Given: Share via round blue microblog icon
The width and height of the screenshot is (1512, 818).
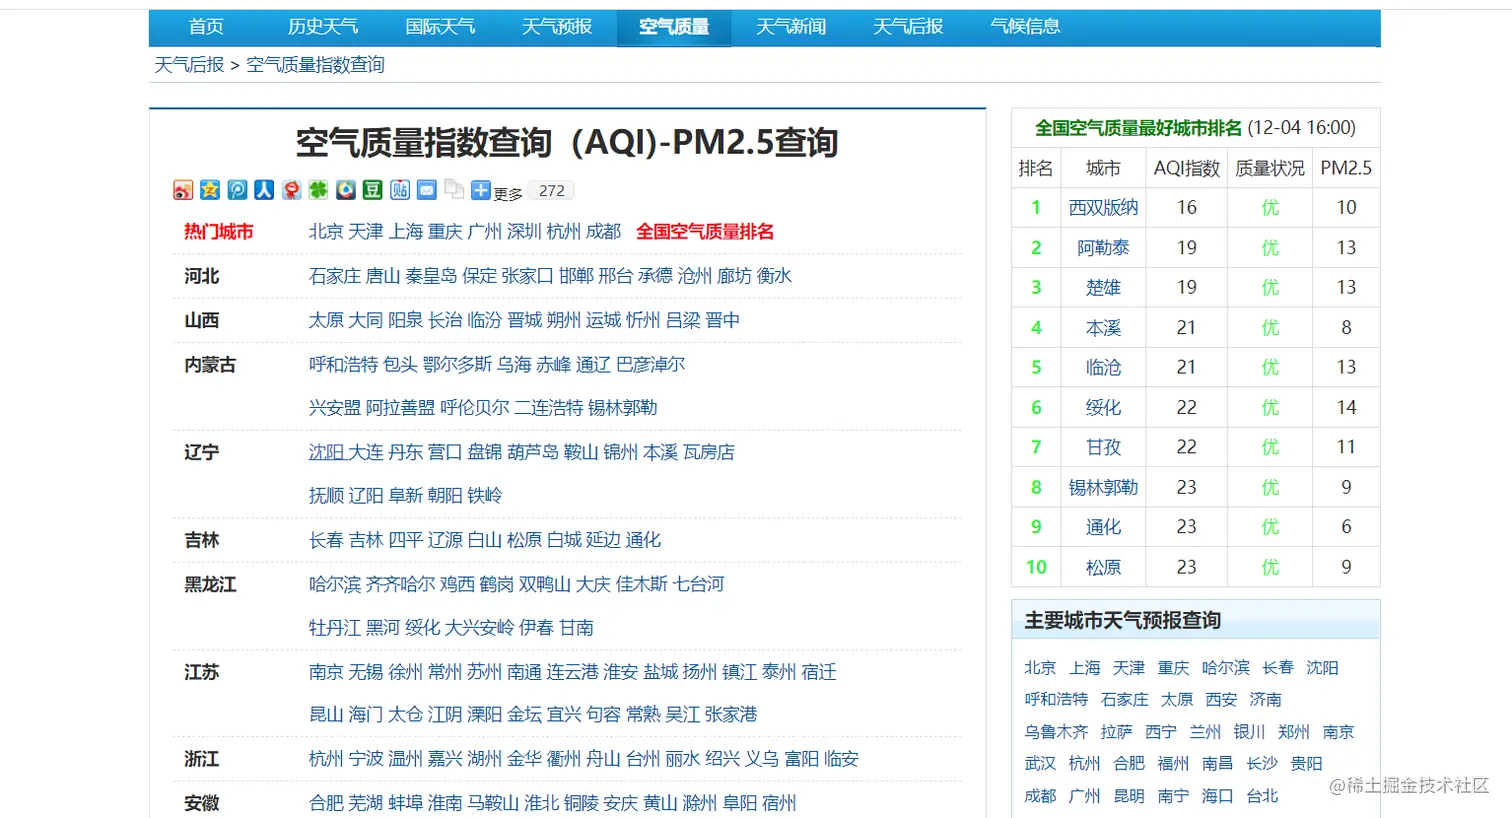Looking at the screenshot, I should click(x=345, y=190).
